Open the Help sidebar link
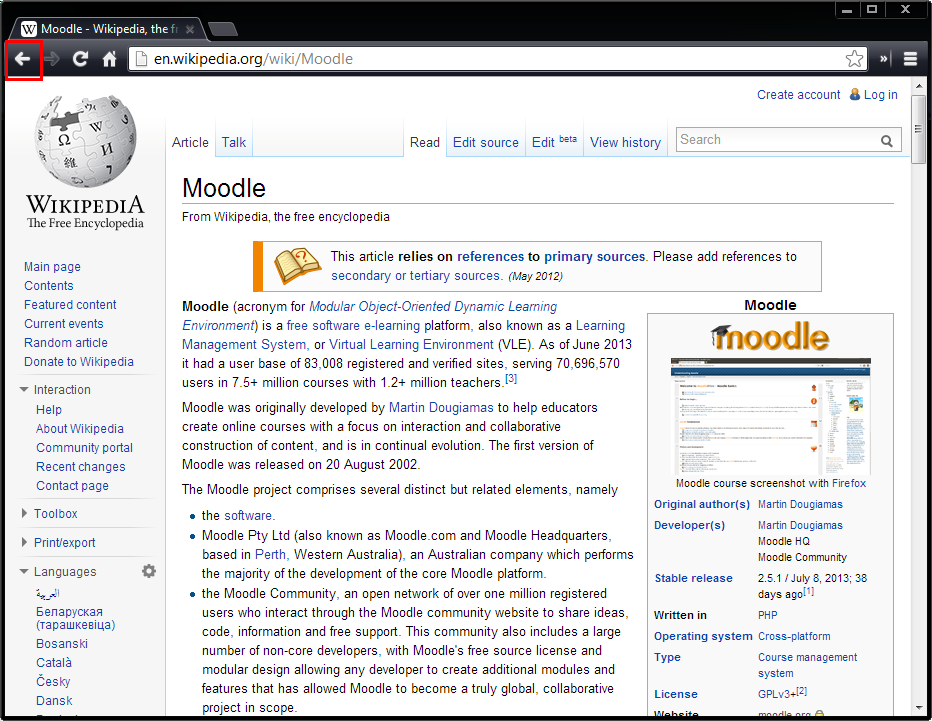This screenshot has height=721, width=932. click(49, 410)
